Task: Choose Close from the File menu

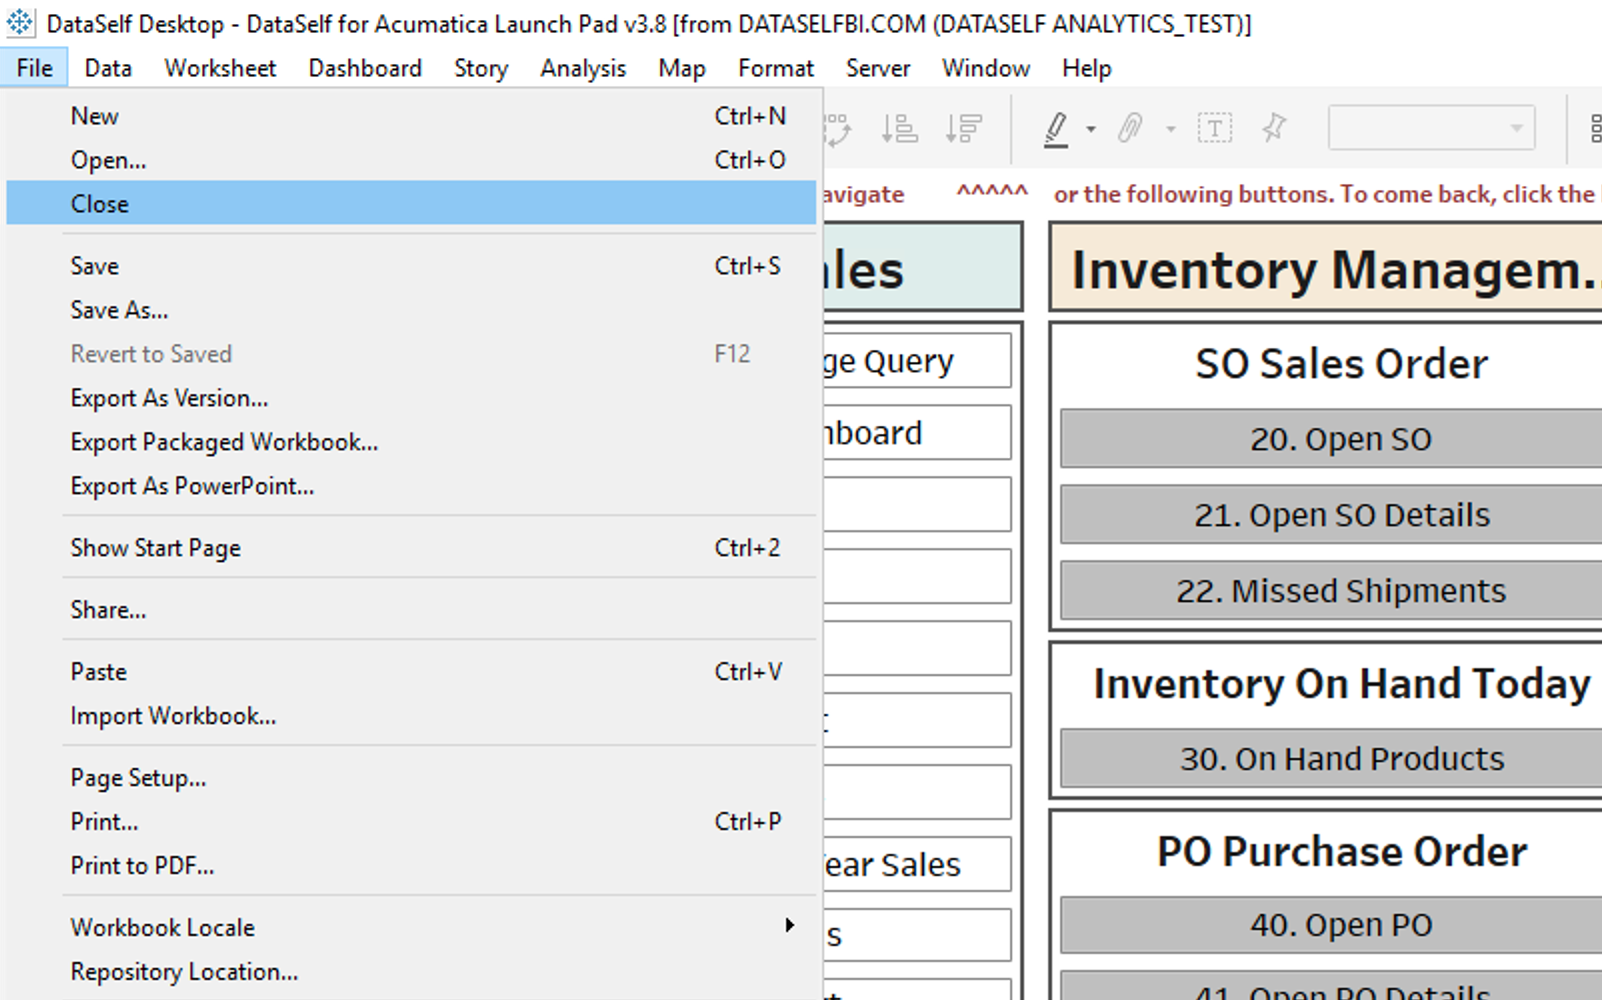Action: (x=100, y=204)
